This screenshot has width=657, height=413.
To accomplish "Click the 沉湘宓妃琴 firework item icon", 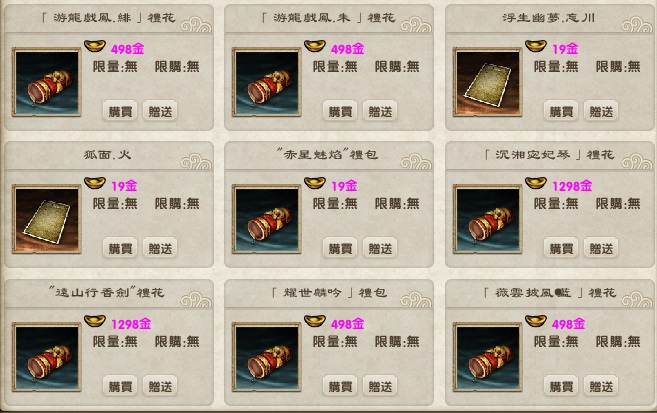I will coord(488,219).
